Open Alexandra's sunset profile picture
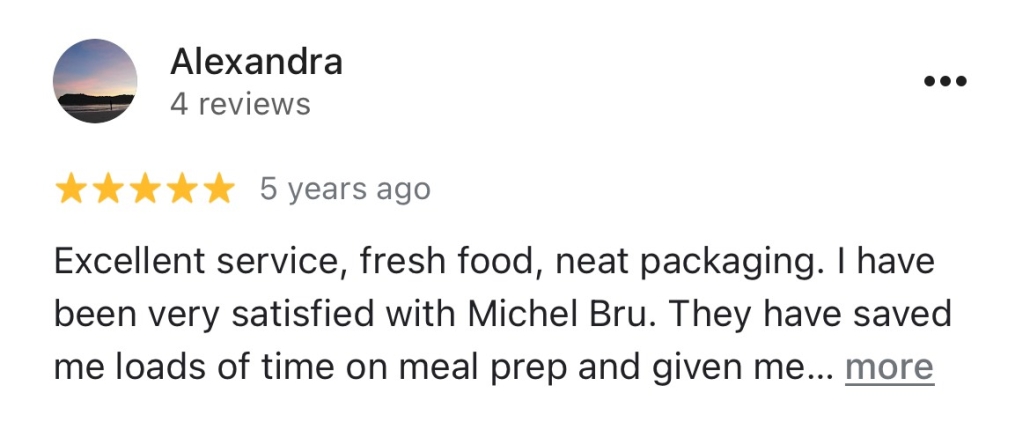The image size is (1030, 423). coord(95,81)
